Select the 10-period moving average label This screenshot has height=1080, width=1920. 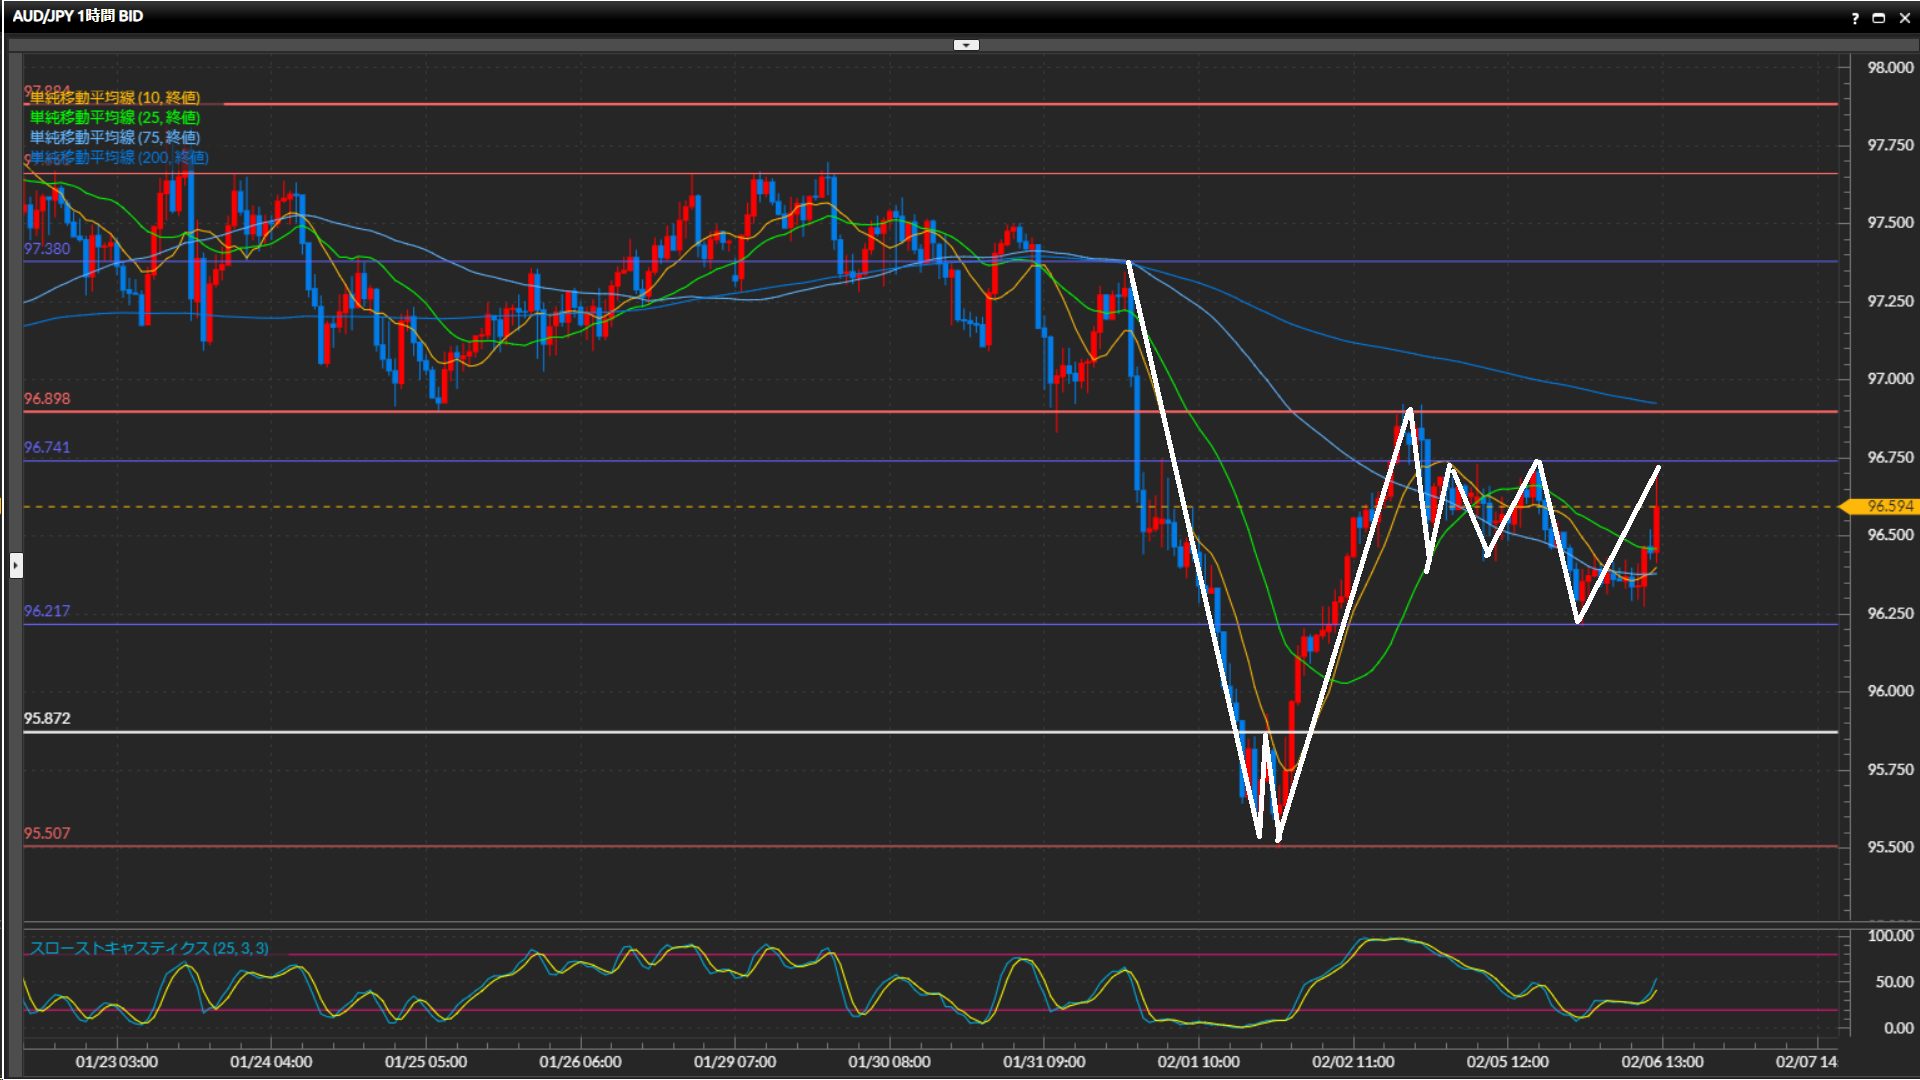pyautogui.click(x=115, y=98)
